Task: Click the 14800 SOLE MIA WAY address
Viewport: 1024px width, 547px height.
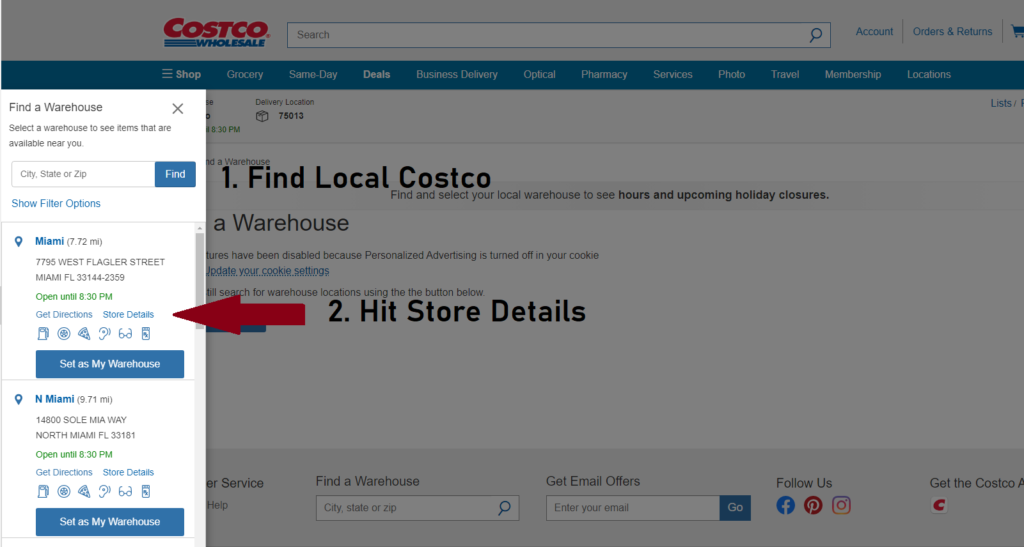Action: point(81,420)
